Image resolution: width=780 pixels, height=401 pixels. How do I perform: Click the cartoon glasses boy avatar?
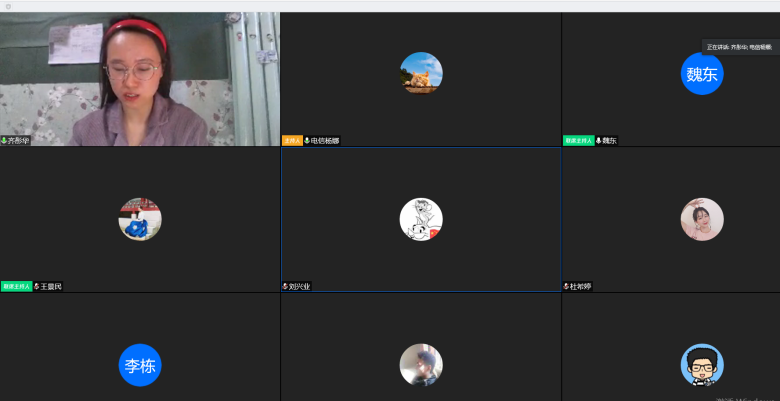click(702, 365)
